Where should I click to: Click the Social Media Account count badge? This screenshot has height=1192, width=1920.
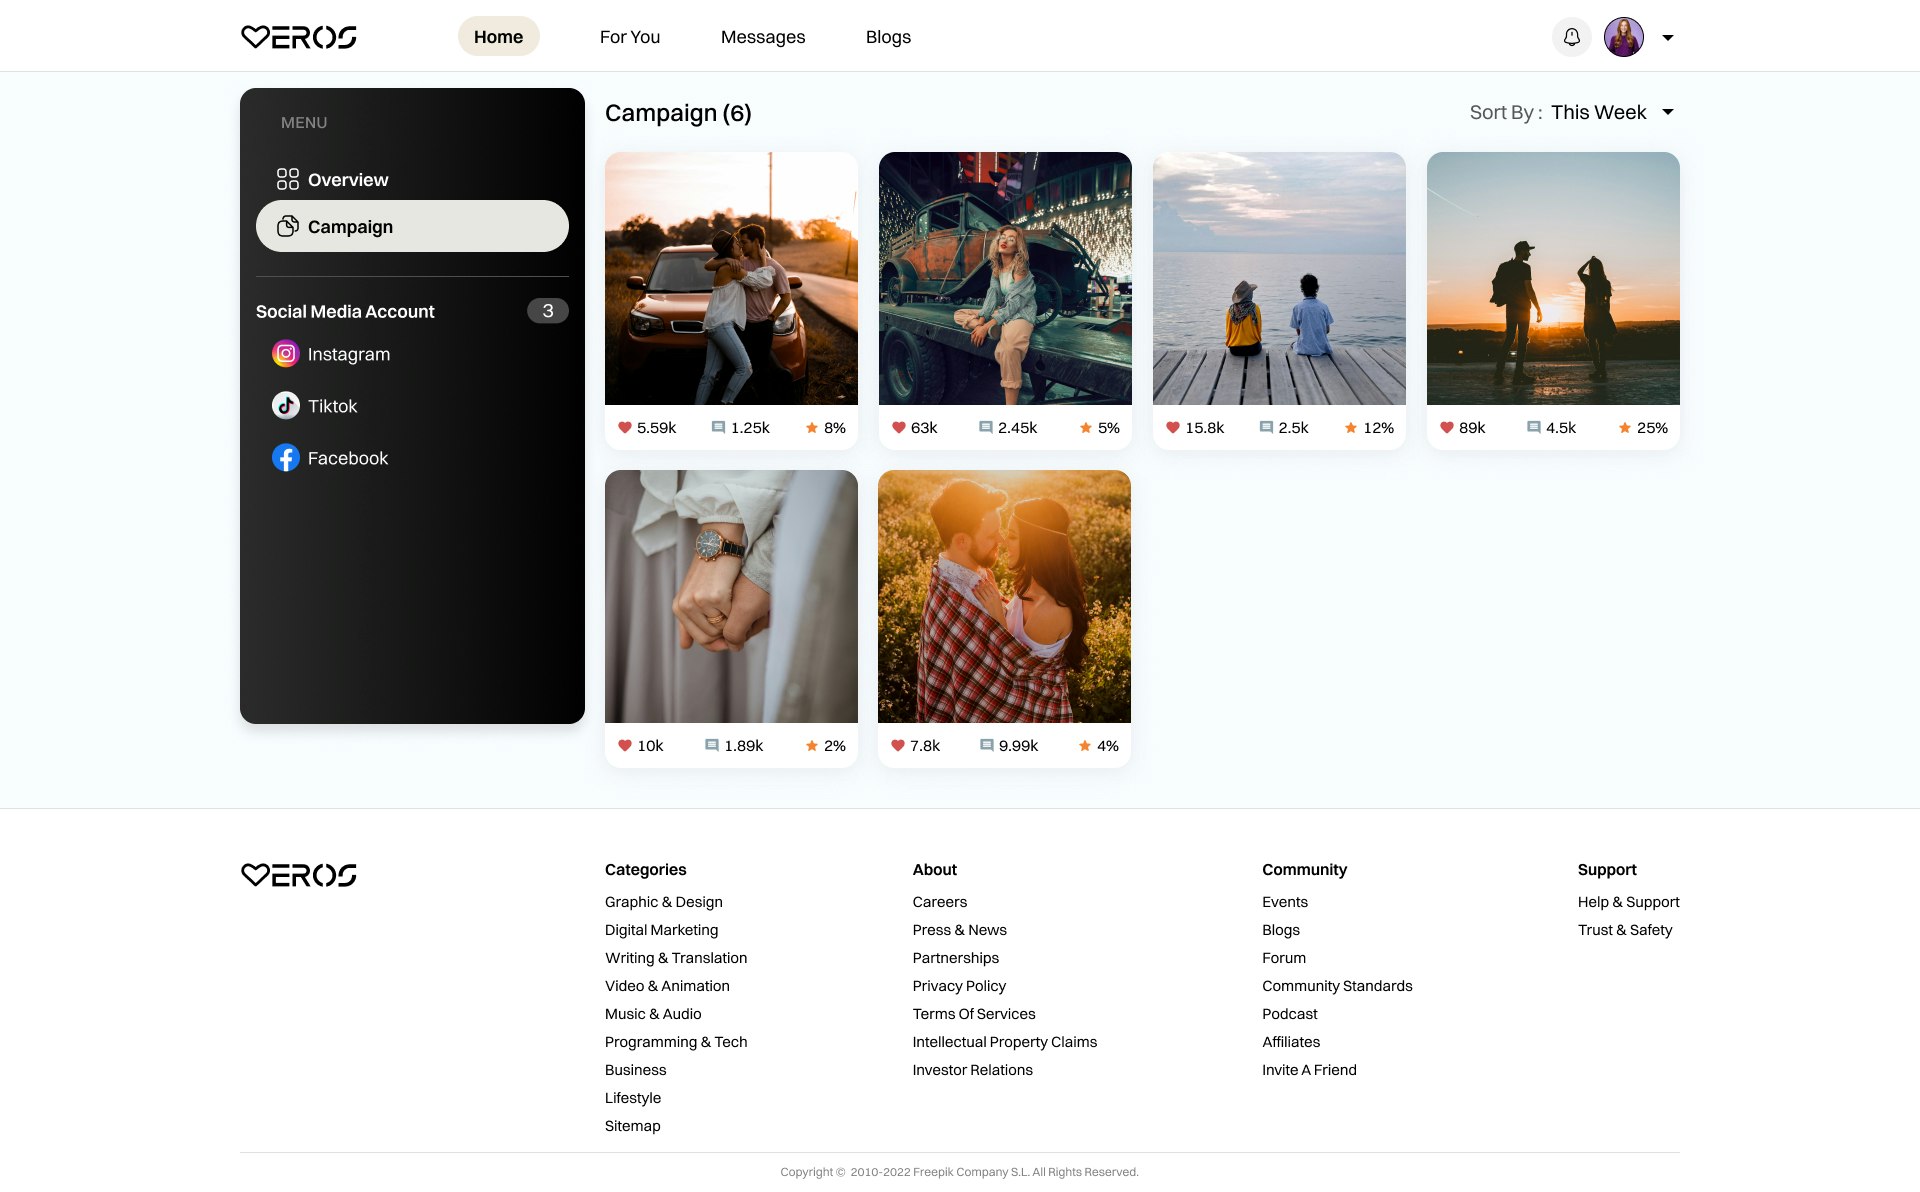(547, 311)
